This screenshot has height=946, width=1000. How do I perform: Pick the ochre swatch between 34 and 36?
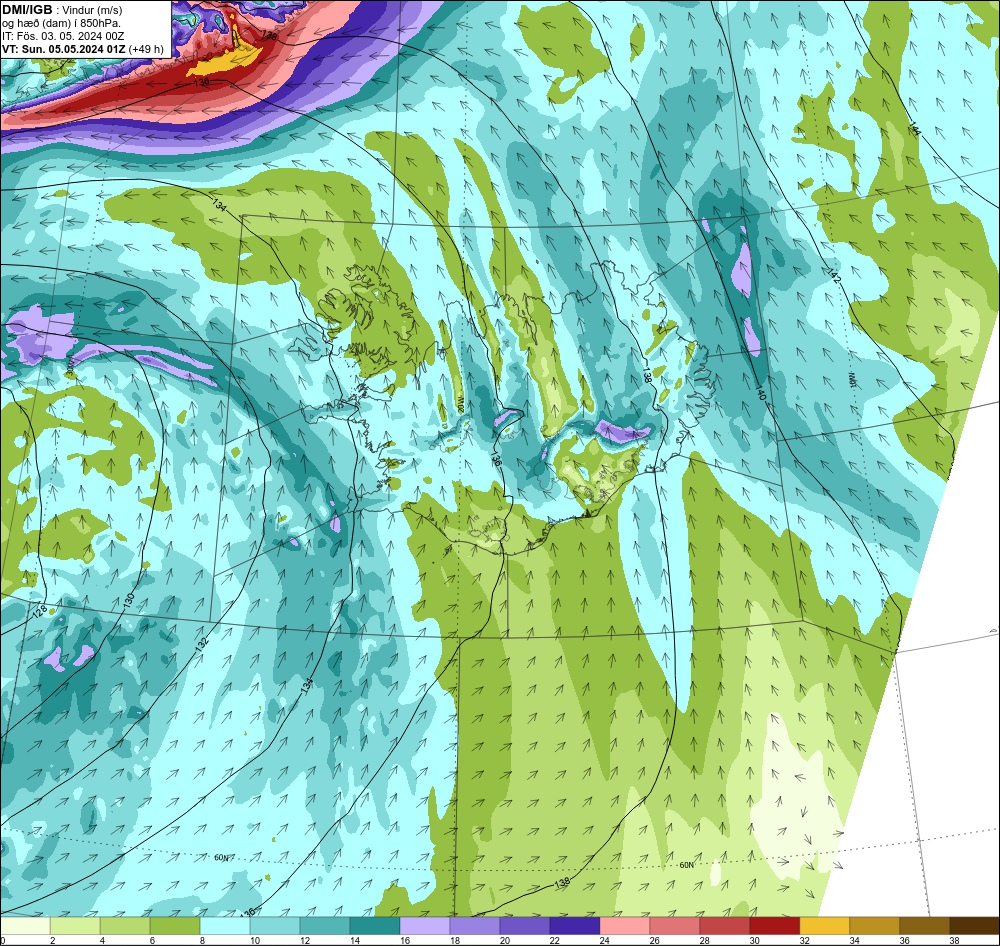[874, 926]
